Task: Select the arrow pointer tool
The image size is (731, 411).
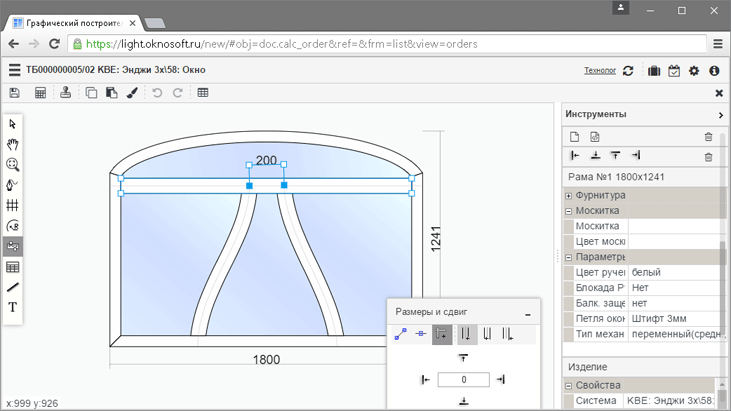Action: 13,124
